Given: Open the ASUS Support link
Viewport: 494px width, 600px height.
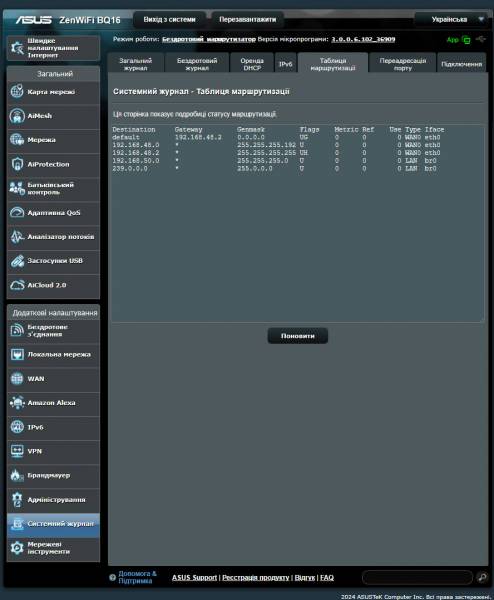Looking at the screenshot, I should [194, 577].
